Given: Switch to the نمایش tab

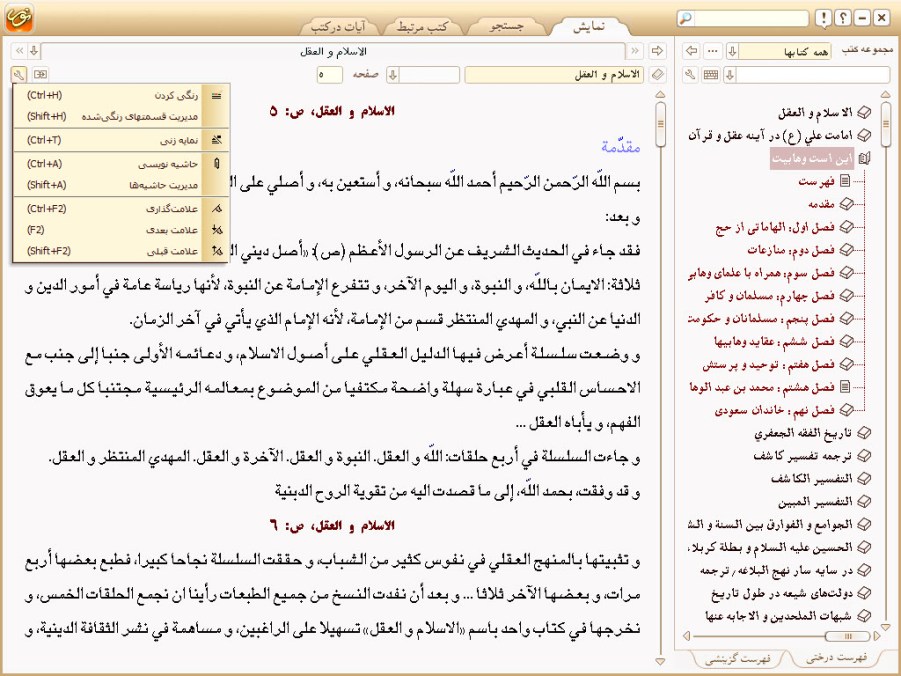Looking at the screenshot, I should click(588, 26).
